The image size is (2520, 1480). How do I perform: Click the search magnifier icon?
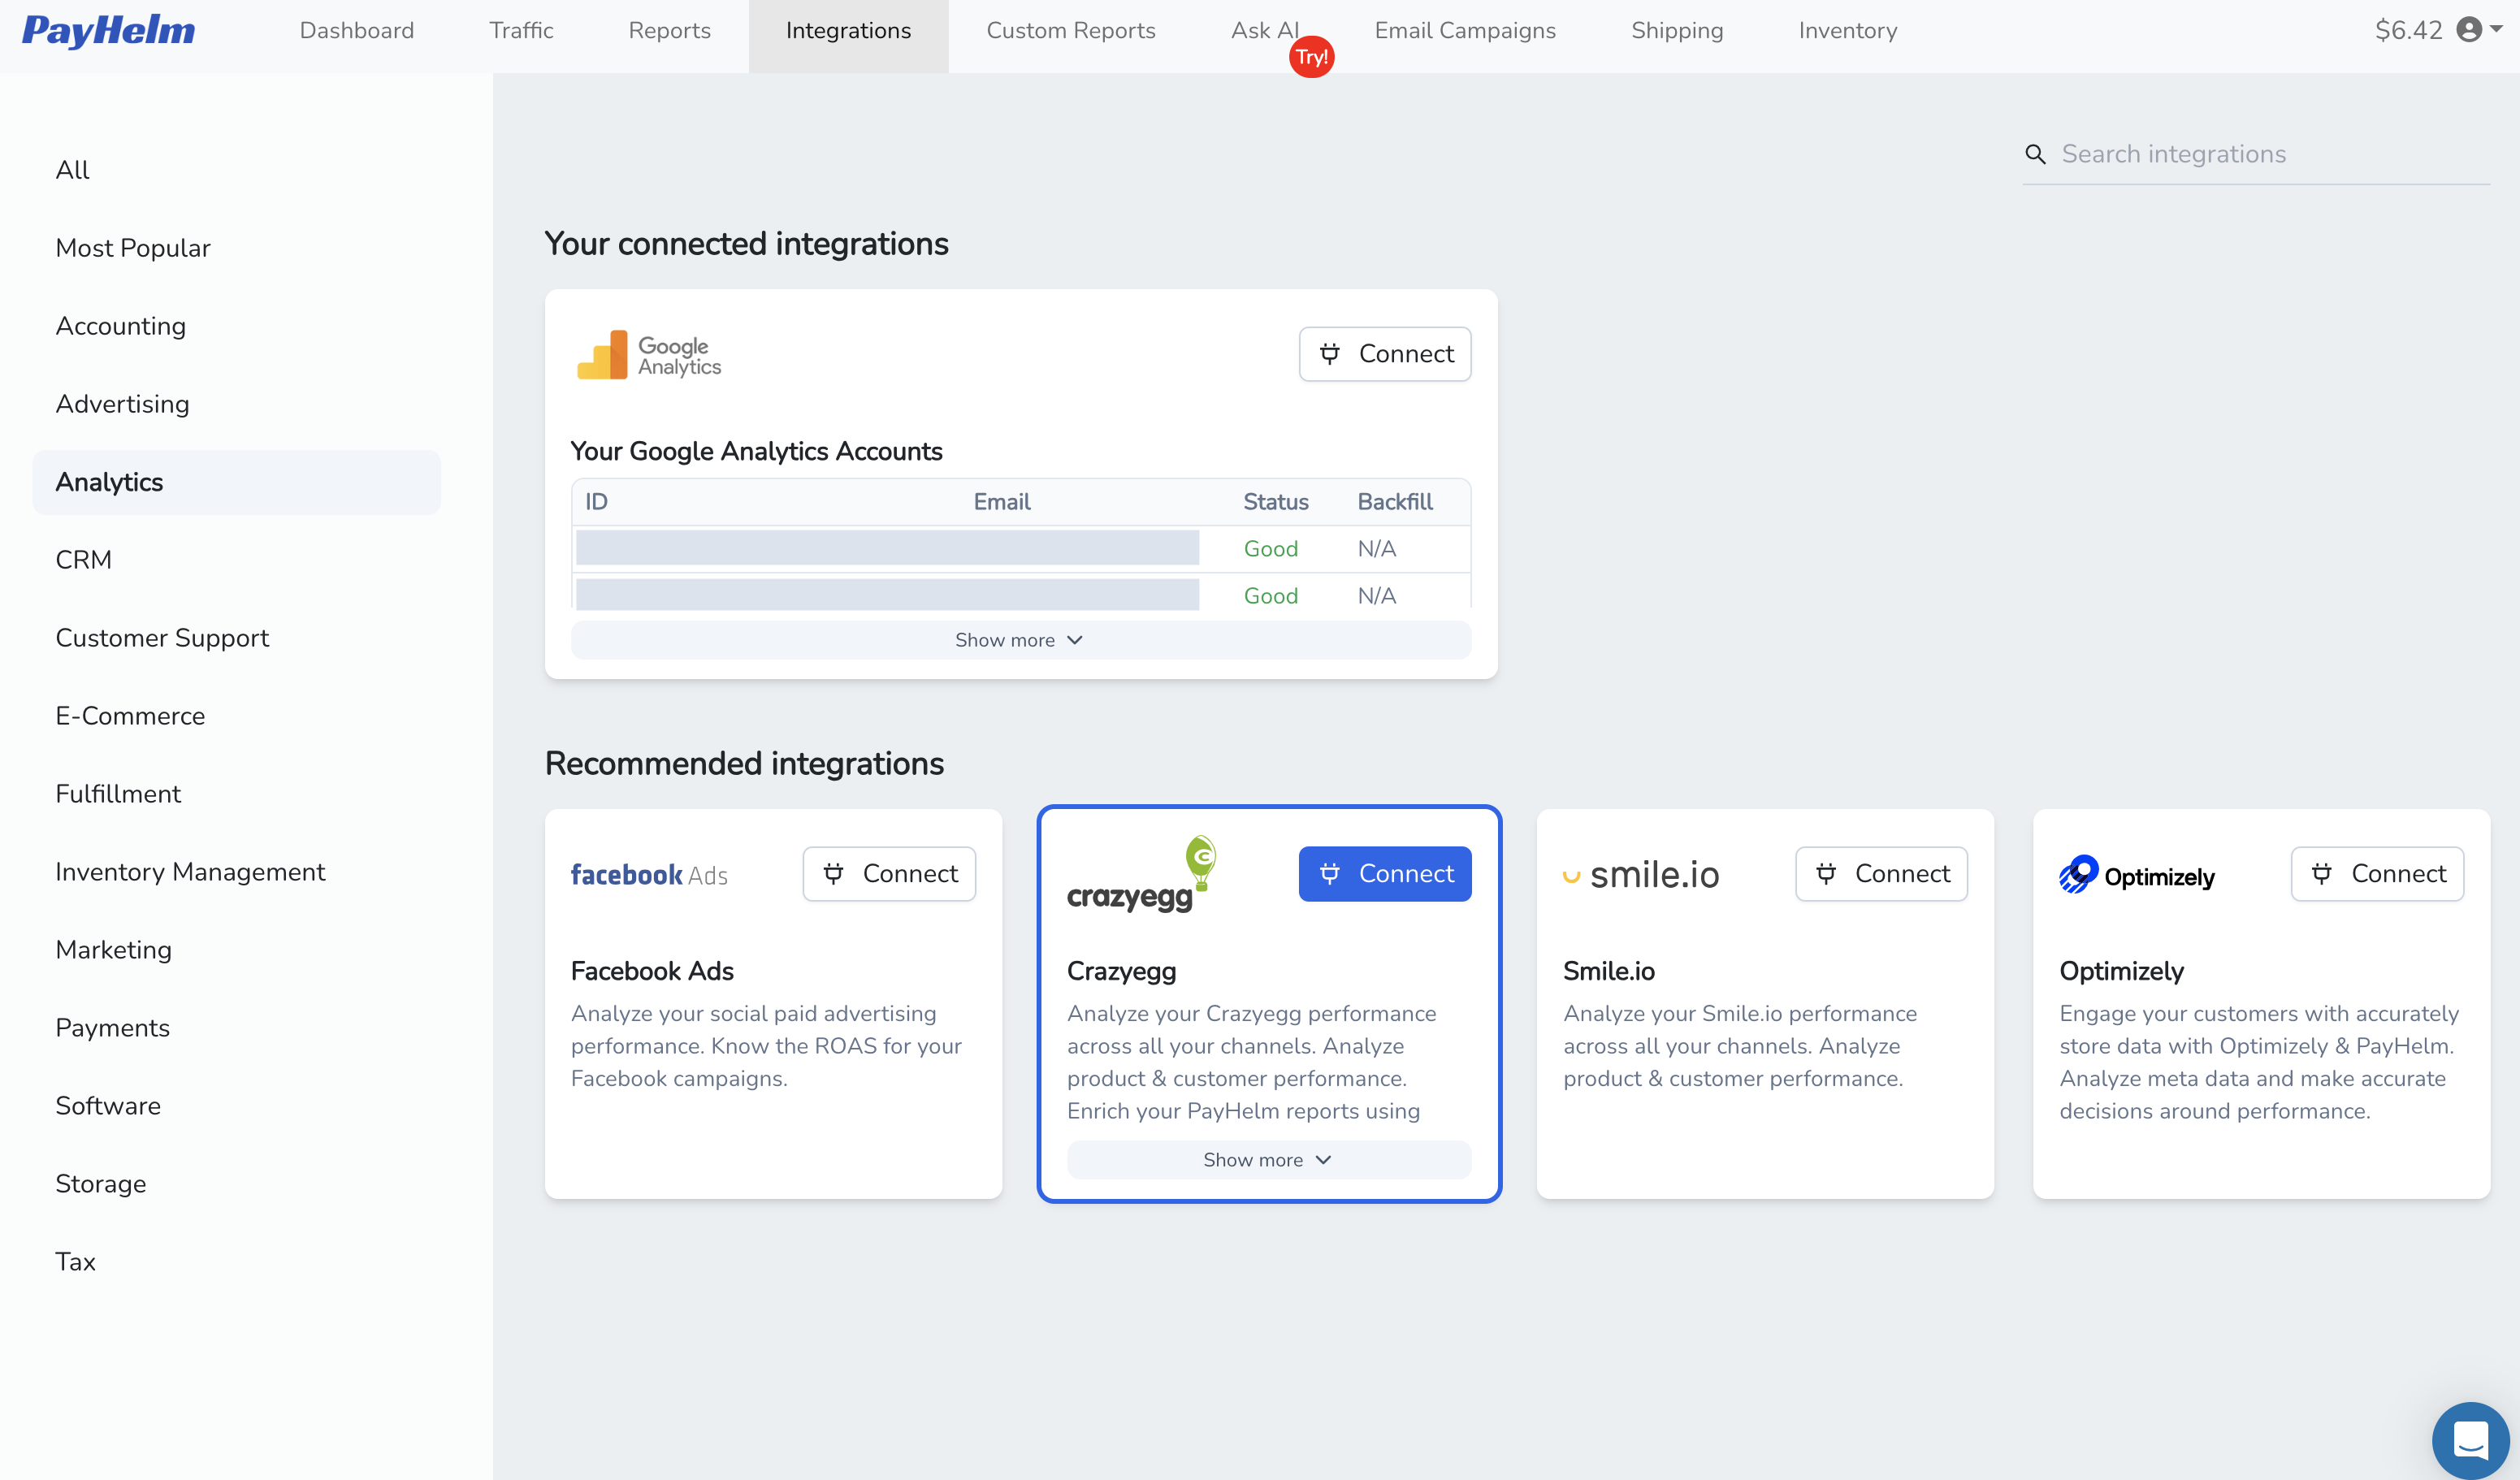[x=2035, y=154]
